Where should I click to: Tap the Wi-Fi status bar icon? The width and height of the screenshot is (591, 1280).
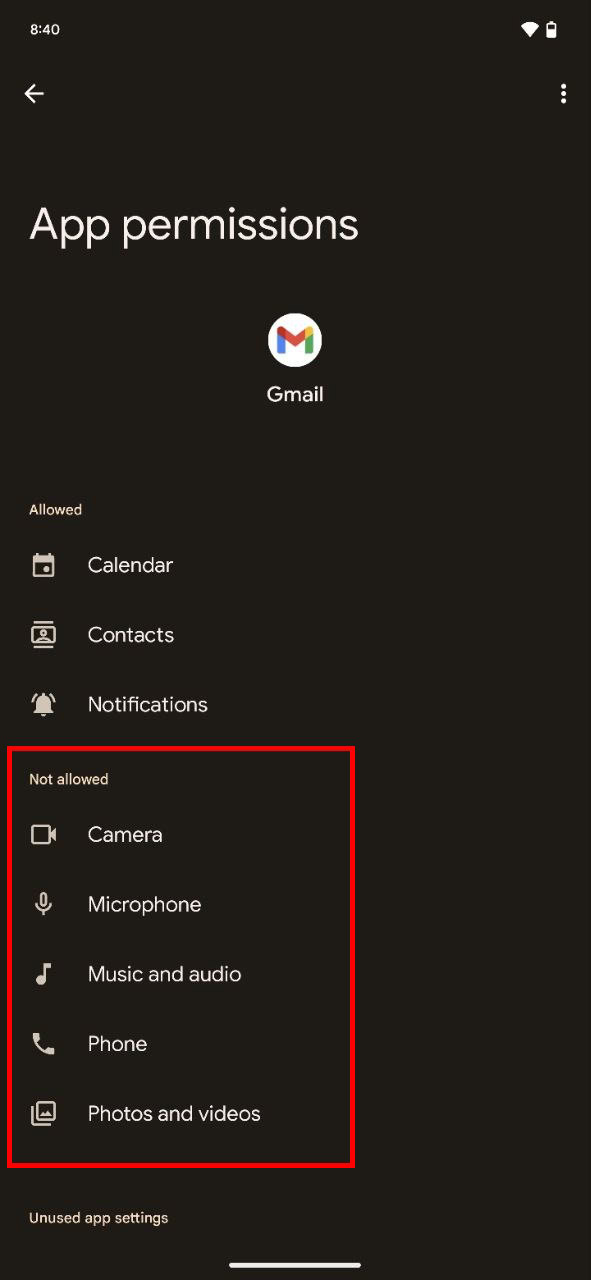pos(529,29)
